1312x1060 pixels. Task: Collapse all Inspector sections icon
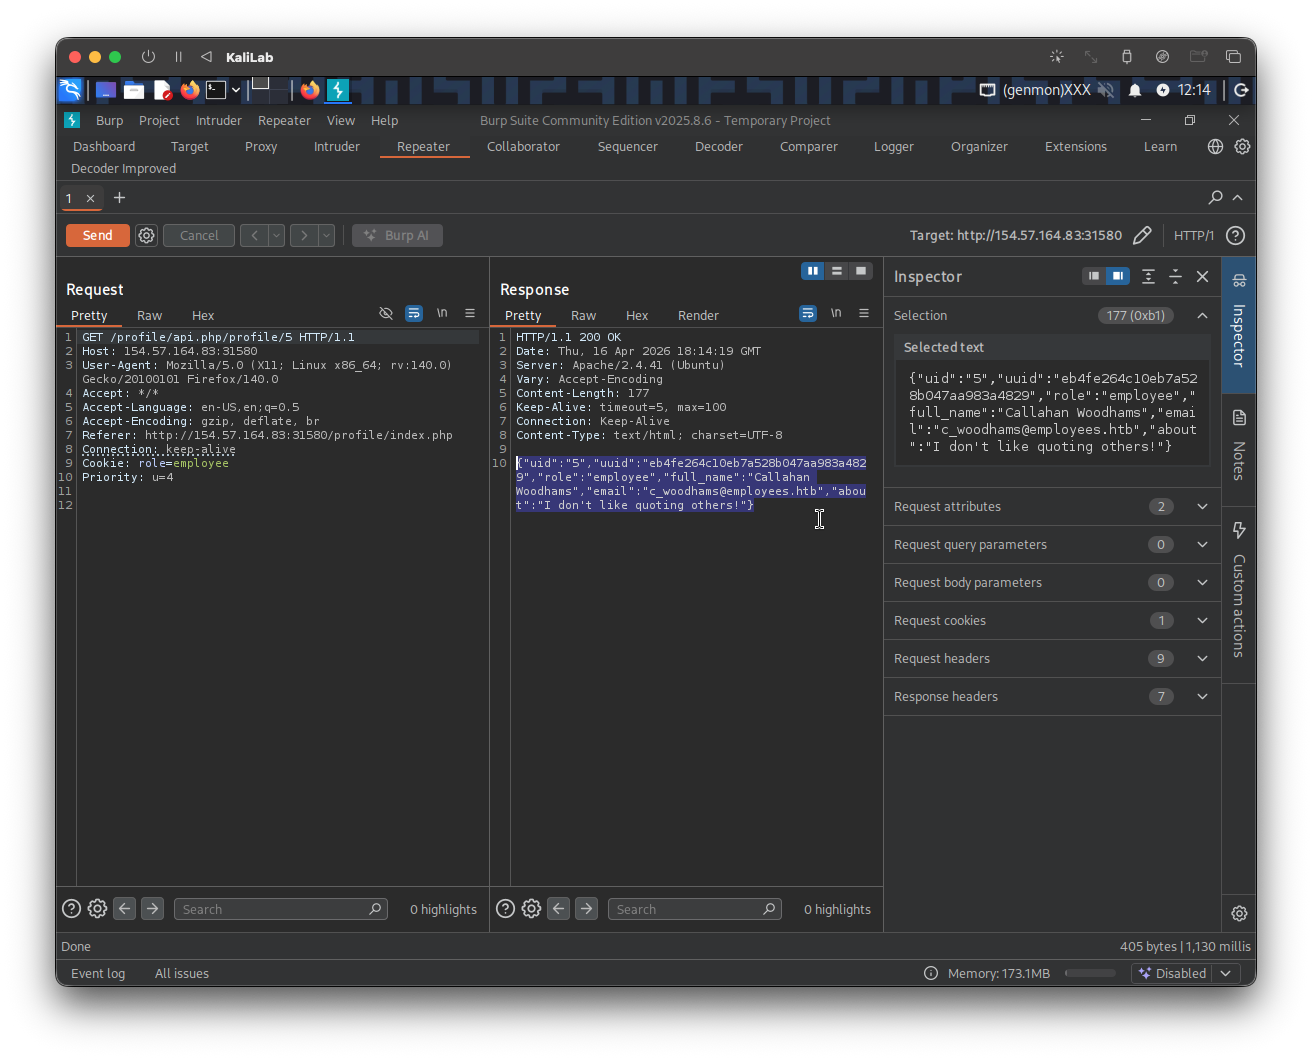(x=1176, y=276)
